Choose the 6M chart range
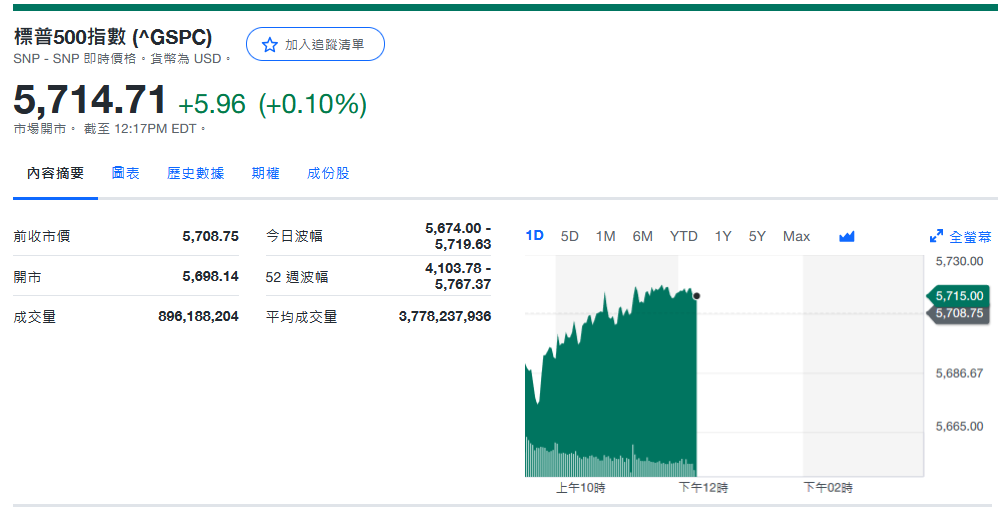The image size is (998, 515). tap(642, 236)
